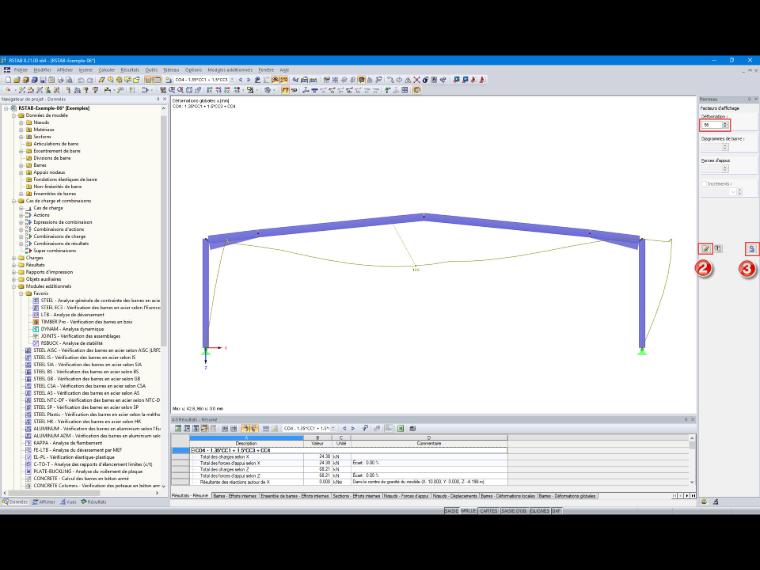Click the KAPPA module icon
The height and width of the screenshot is (570, 760).
coord(28,443)
